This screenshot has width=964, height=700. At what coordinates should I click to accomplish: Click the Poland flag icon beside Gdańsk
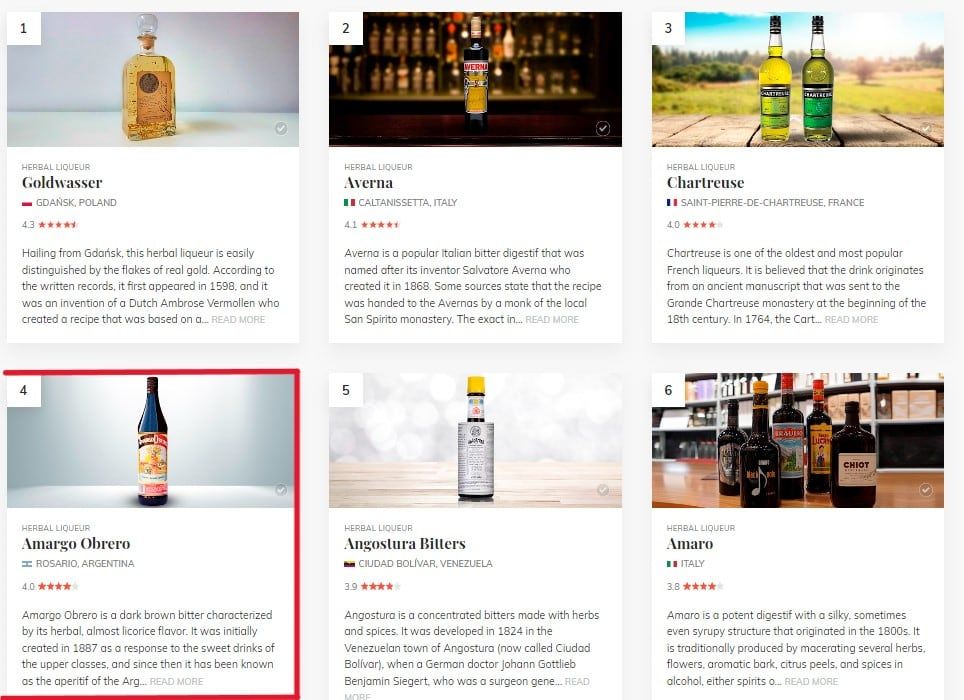click(27, 203)
